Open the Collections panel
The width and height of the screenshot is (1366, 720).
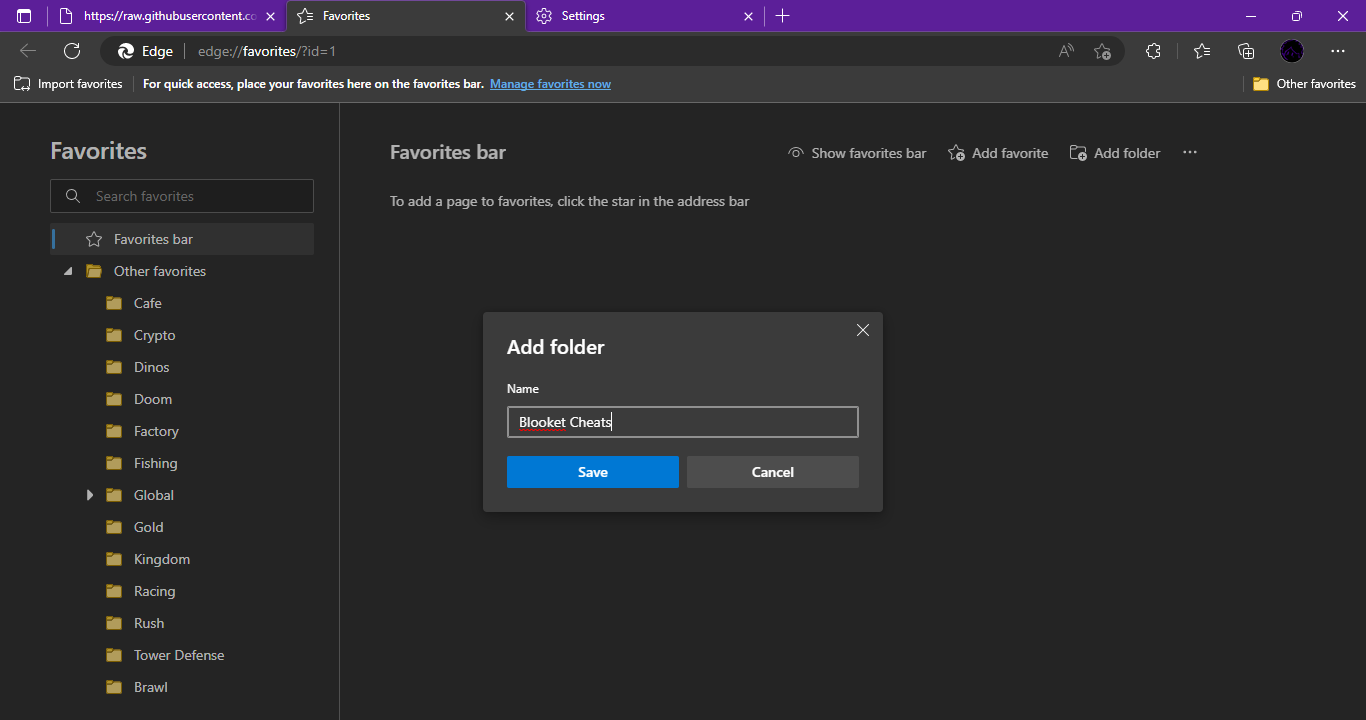click(1245, 50)
